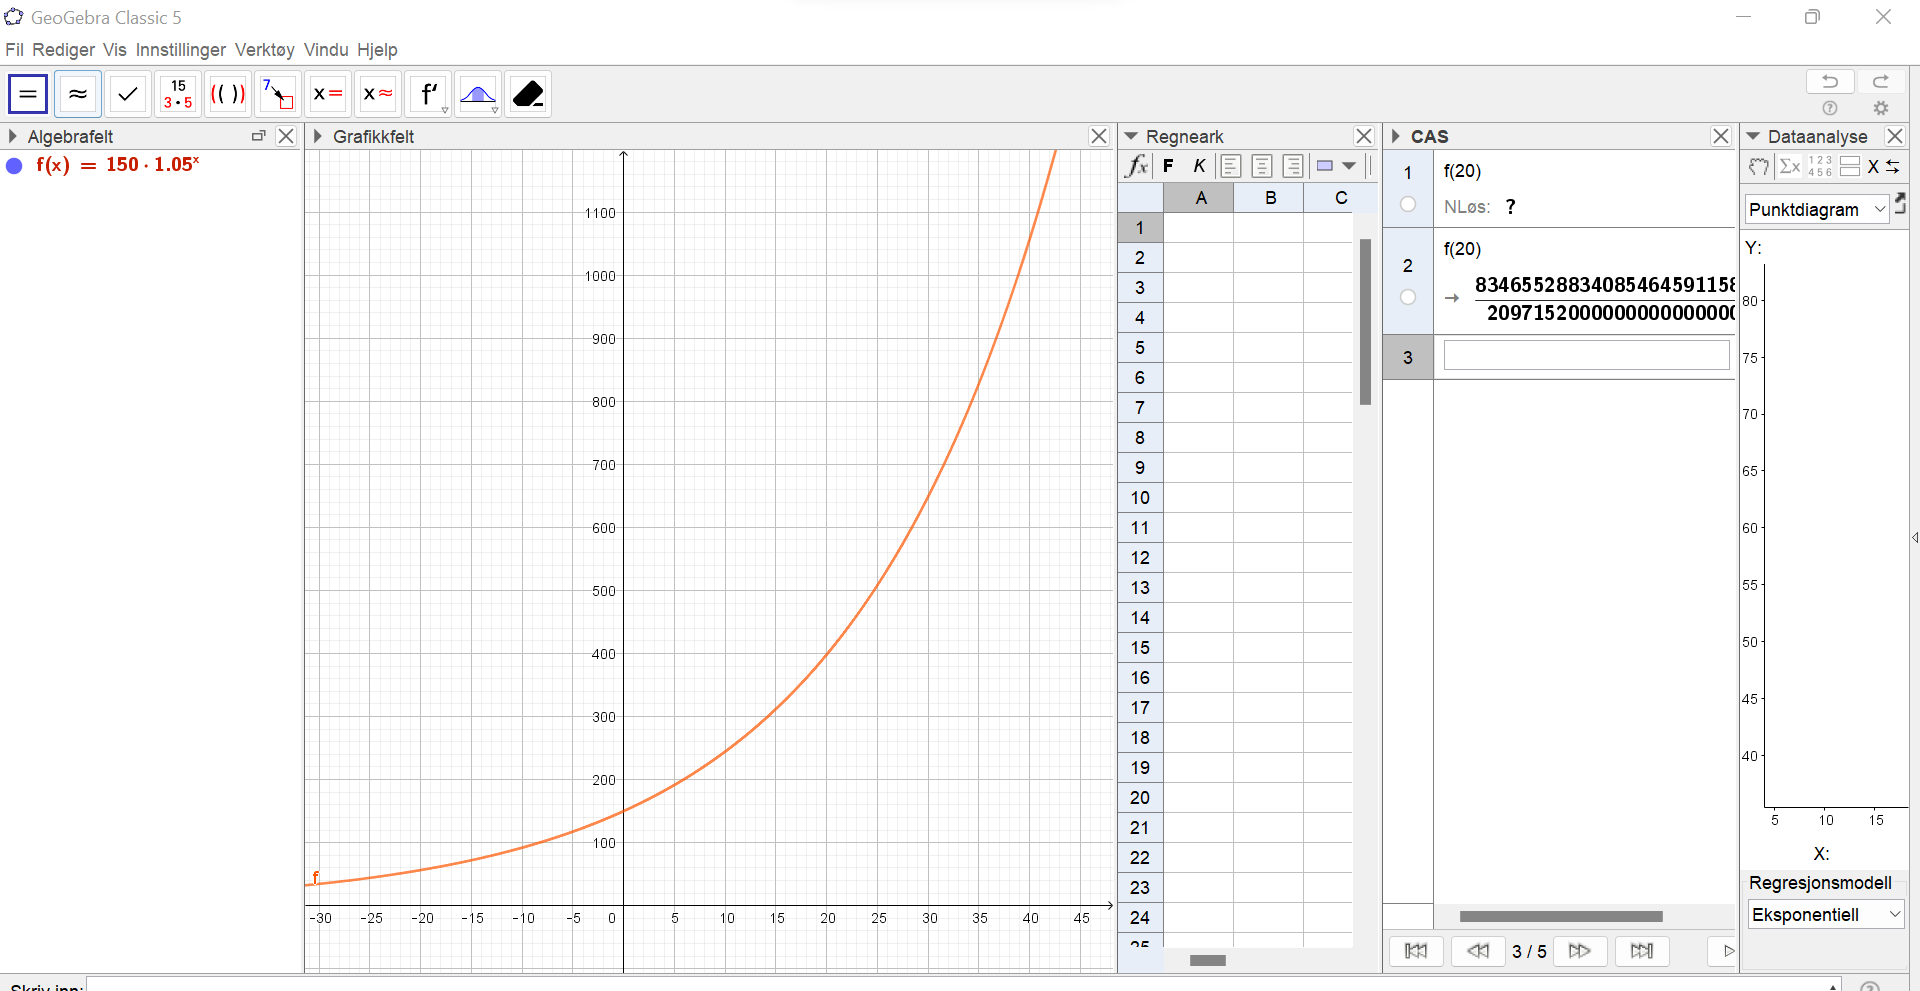The image size is (1920, 991).
Task: Click the spreadsheet vertical scrollbar
Action: 1365,322
